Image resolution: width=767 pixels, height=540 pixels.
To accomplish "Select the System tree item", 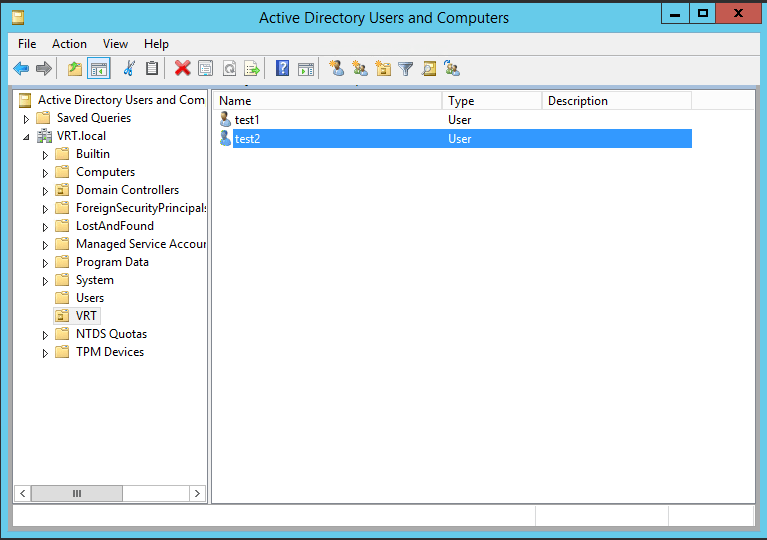I will (x=94, y=280).
